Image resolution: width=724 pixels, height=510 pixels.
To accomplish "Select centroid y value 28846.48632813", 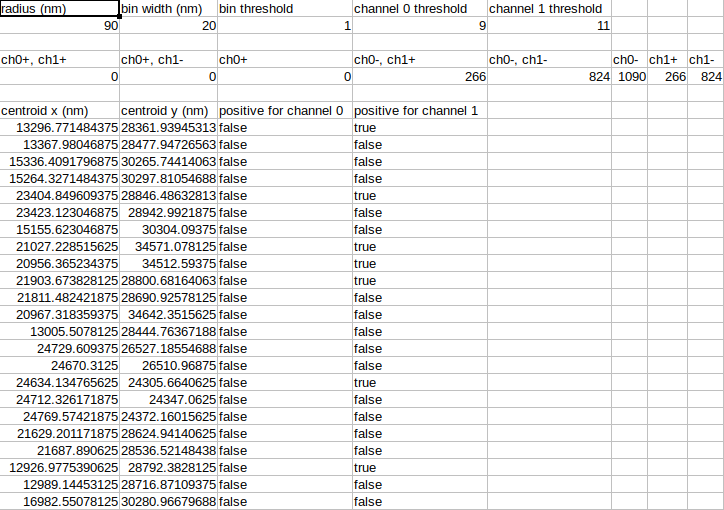I will [169, 196].
